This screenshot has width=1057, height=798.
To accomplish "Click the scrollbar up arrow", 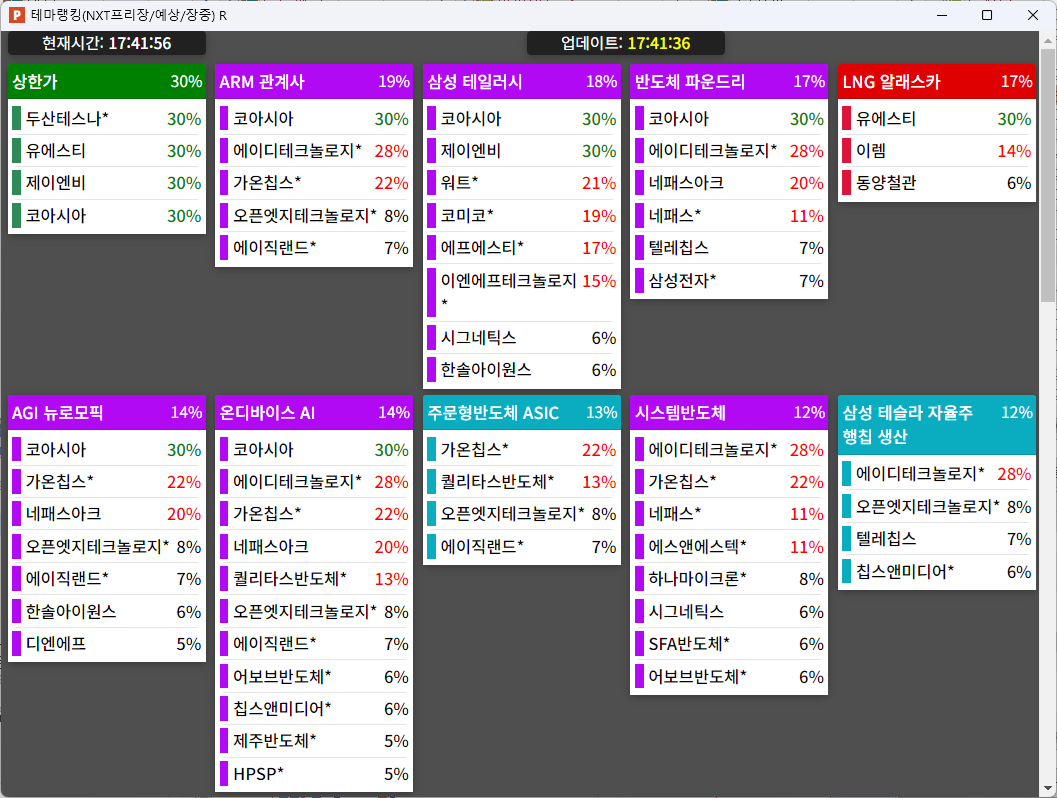I will (1048, 40).
